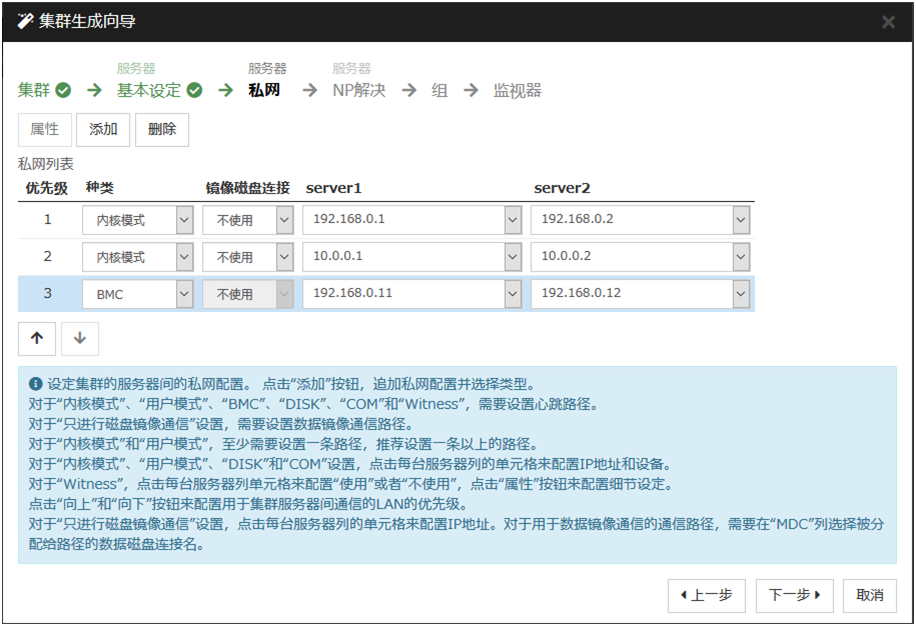Expand server2 dropdown with 10.0.0.2
This screenshot has height=626, width=916.
coord(740,257)
